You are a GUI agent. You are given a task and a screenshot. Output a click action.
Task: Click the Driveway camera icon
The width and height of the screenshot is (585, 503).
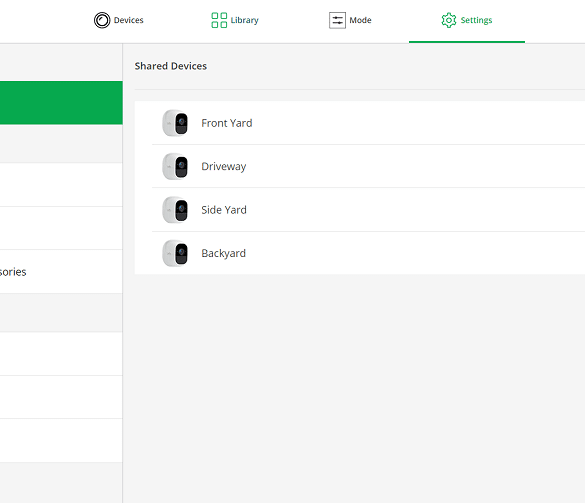[x=175, y=166]
